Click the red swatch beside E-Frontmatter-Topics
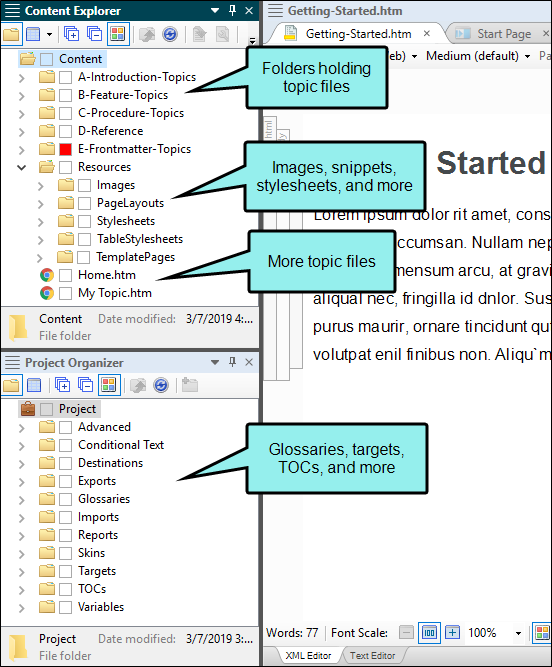The height and width of the screenshot is (667, 552). 65,149
